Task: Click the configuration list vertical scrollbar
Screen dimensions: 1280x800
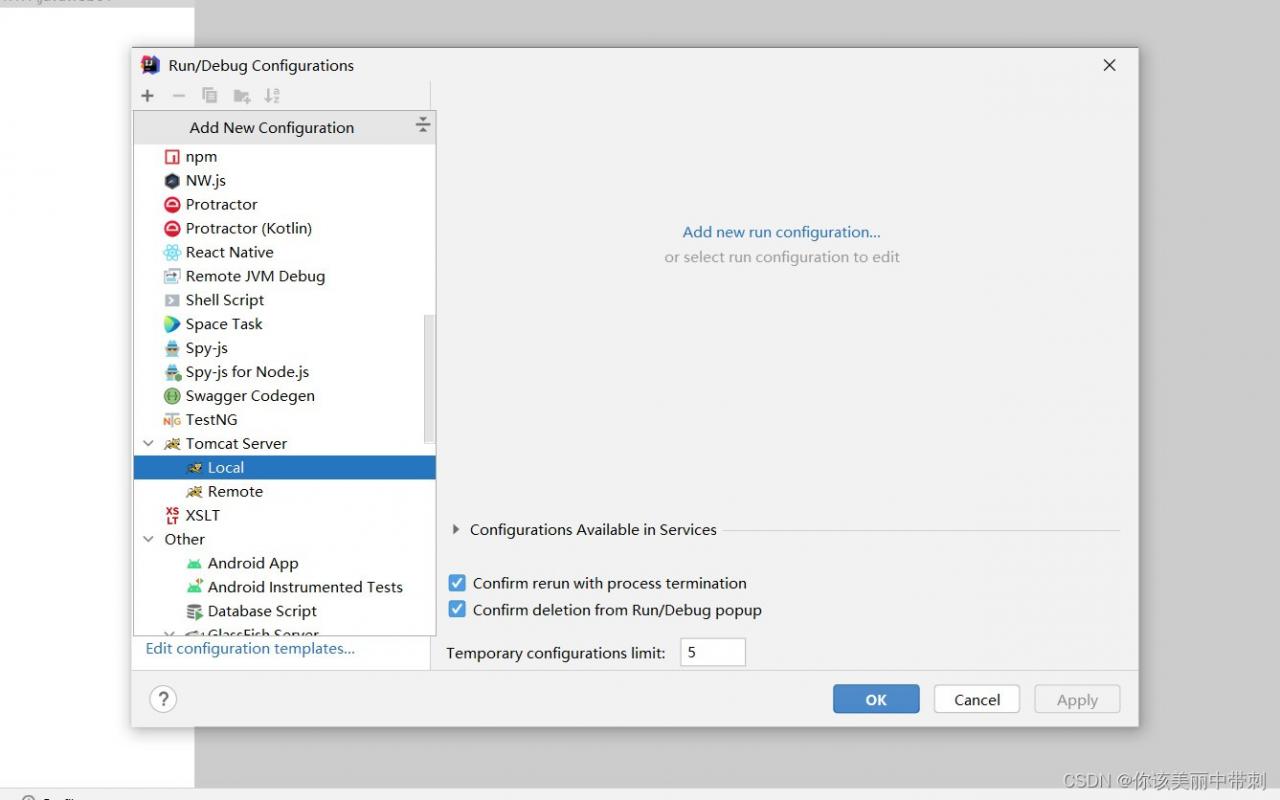Action: pos(430,379)
